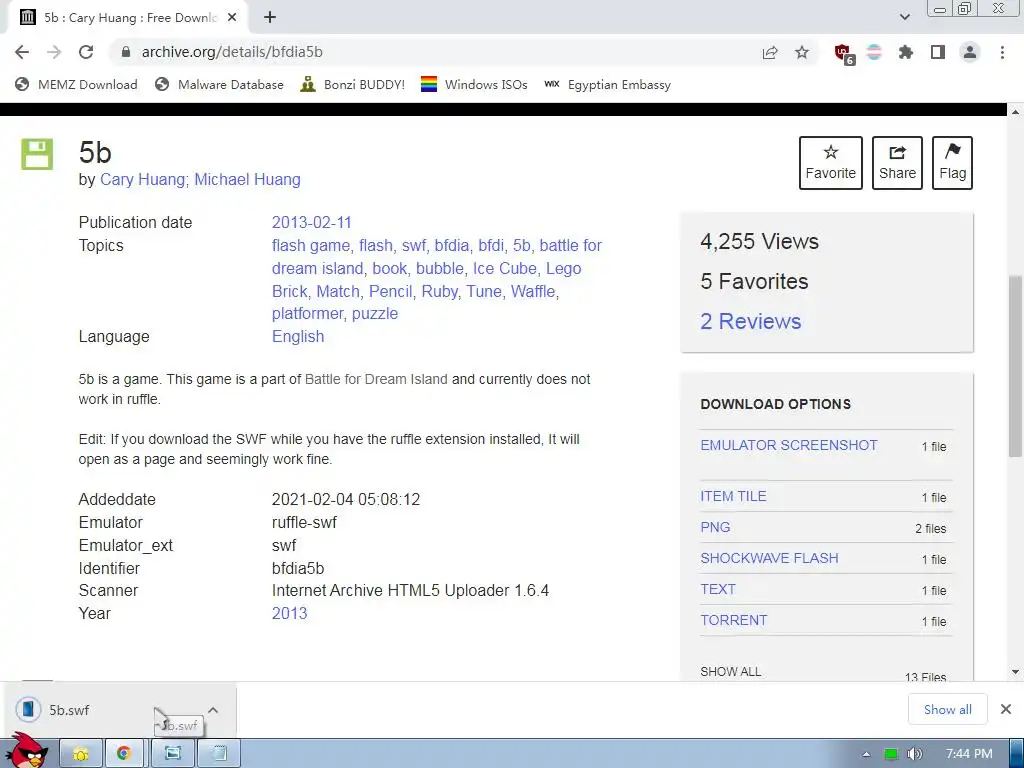Screen dimensions: 1024x768
Task: Open the 'Ice Cube' topic link
Action: coord(505,268)
